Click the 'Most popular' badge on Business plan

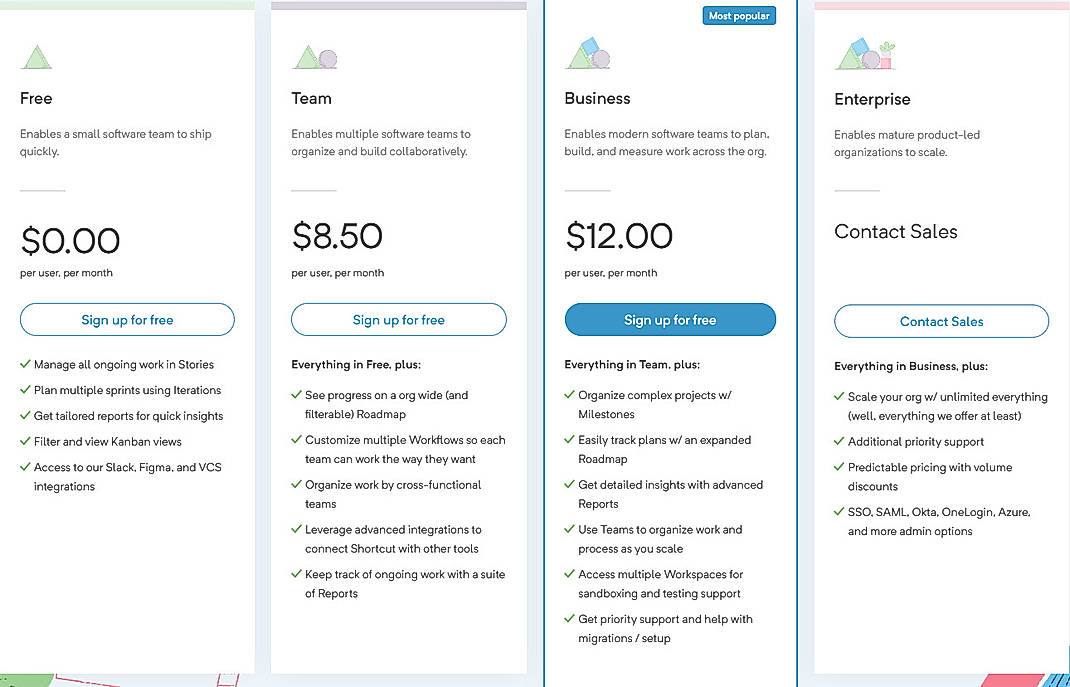pos(739,15)
